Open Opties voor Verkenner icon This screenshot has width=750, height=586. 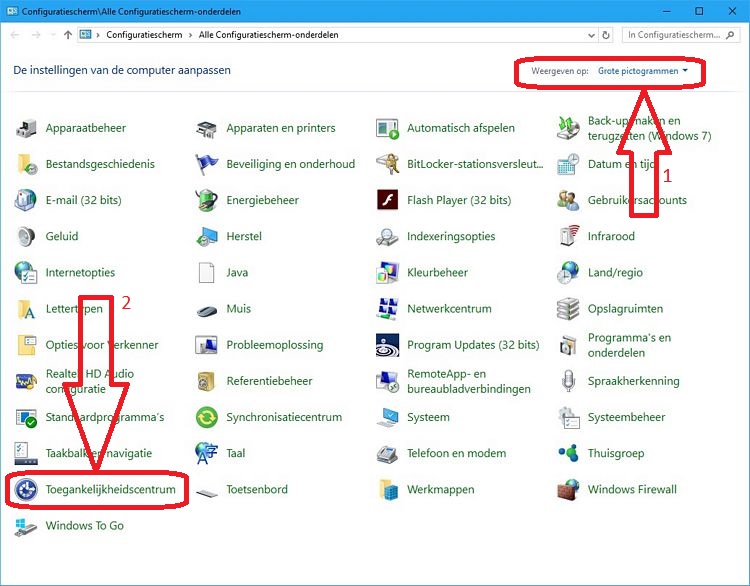pyautogui.click(x=26, y=345)
